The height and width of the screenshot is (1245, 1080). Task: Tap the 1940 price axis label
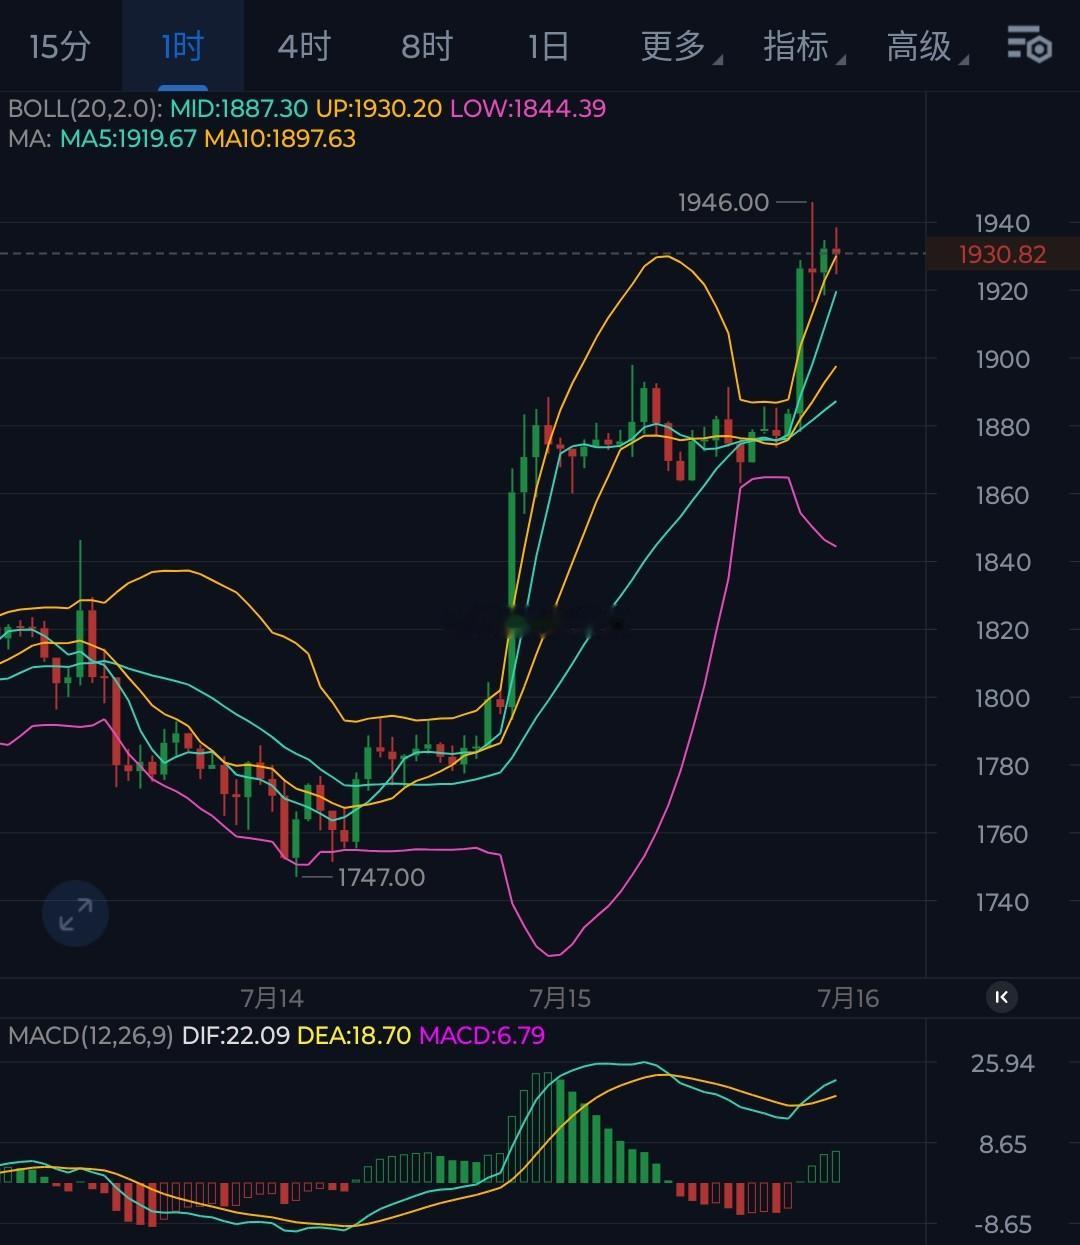point(1002,223)
